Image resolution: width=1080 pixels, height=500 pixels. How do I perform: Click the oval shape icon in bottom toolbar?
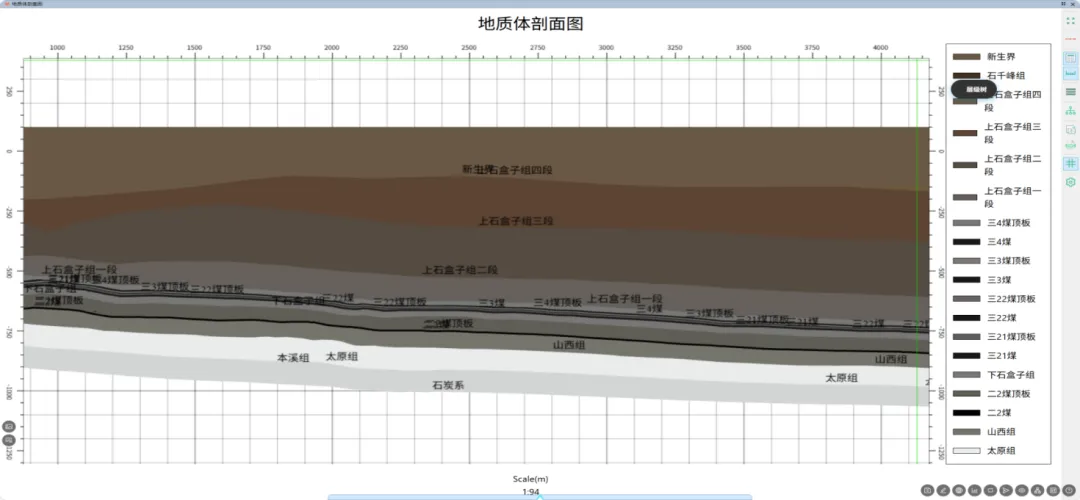pyautogui.click(x=1022, y=490)
